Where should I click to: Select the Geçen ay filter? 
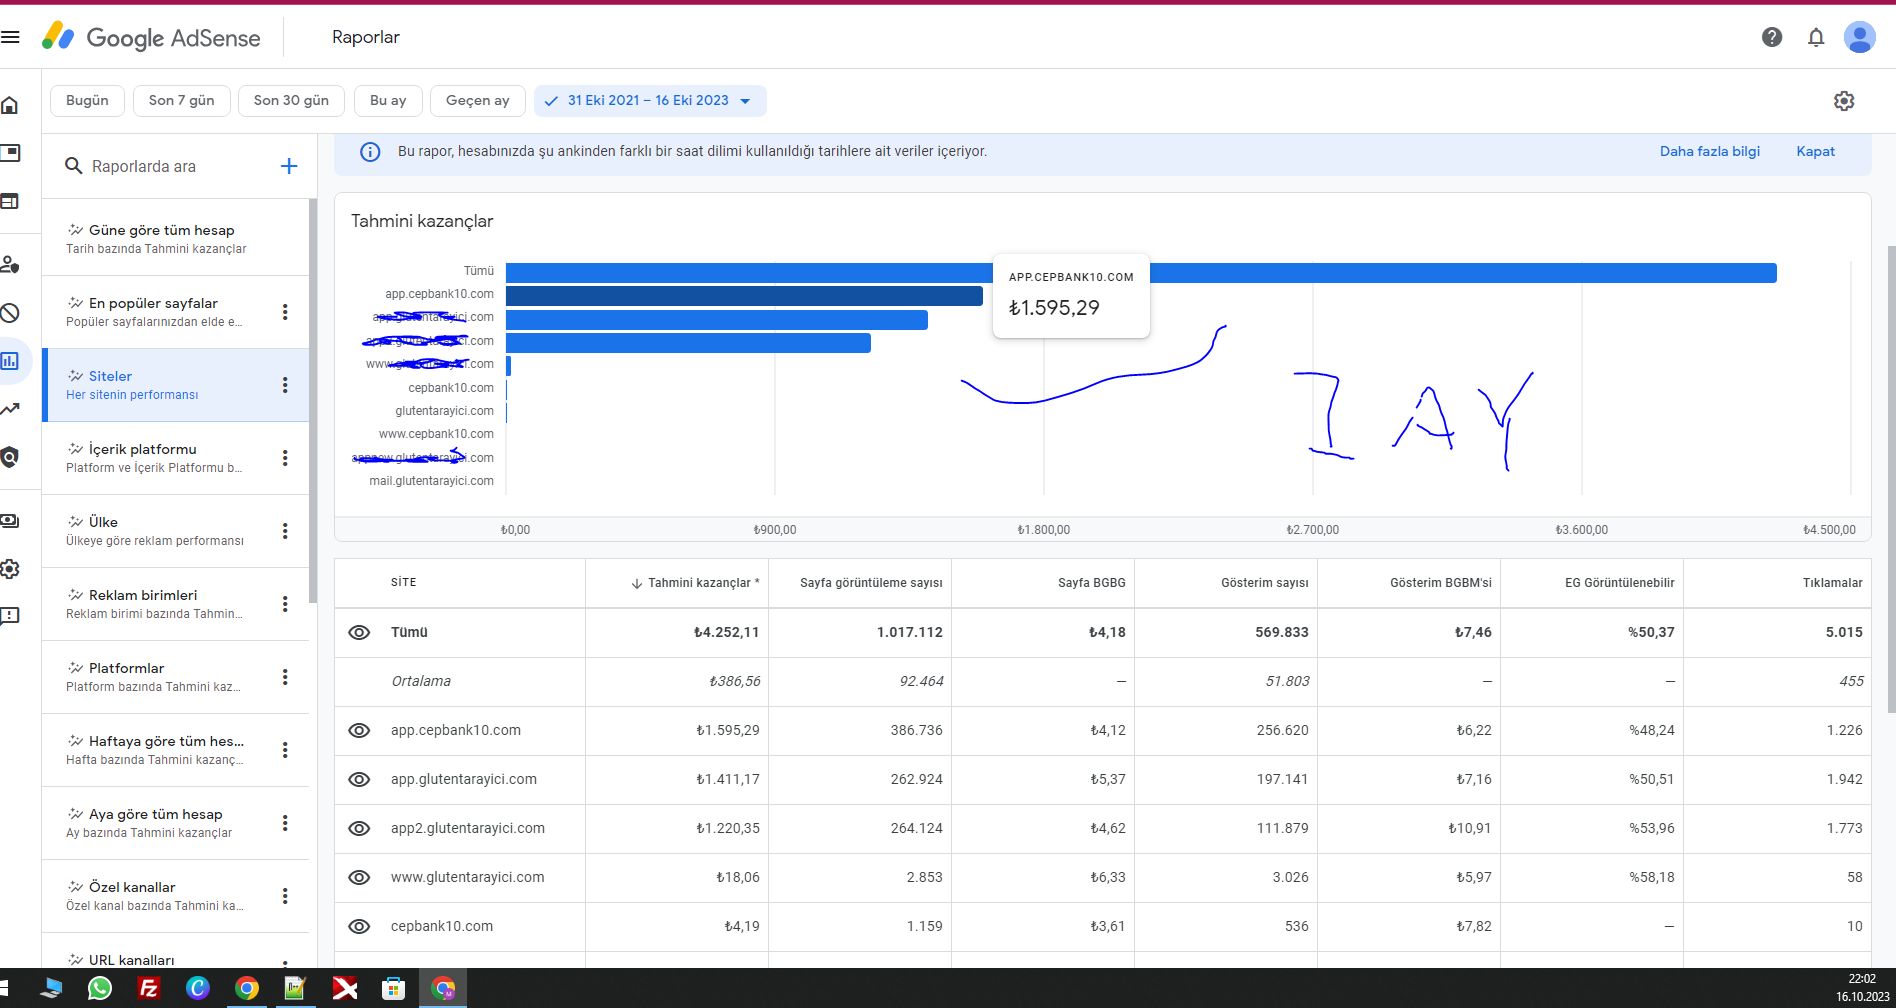pos(477,101)
